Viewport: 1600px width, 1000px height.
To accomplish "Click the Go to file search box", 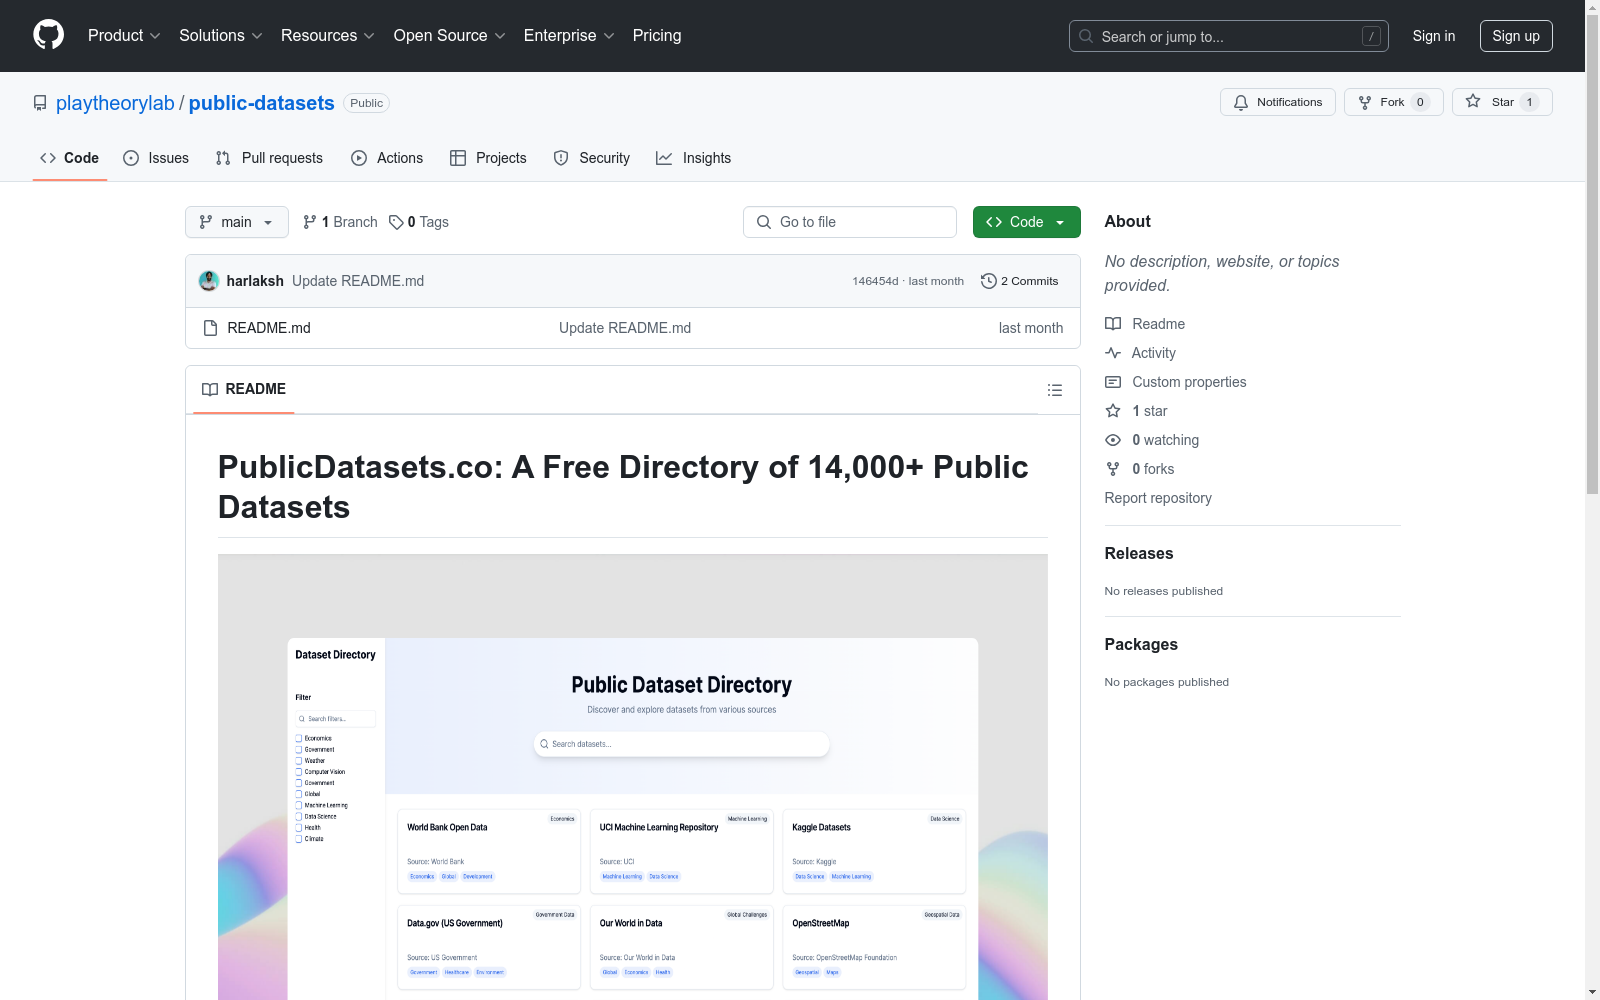I will 850,222.
